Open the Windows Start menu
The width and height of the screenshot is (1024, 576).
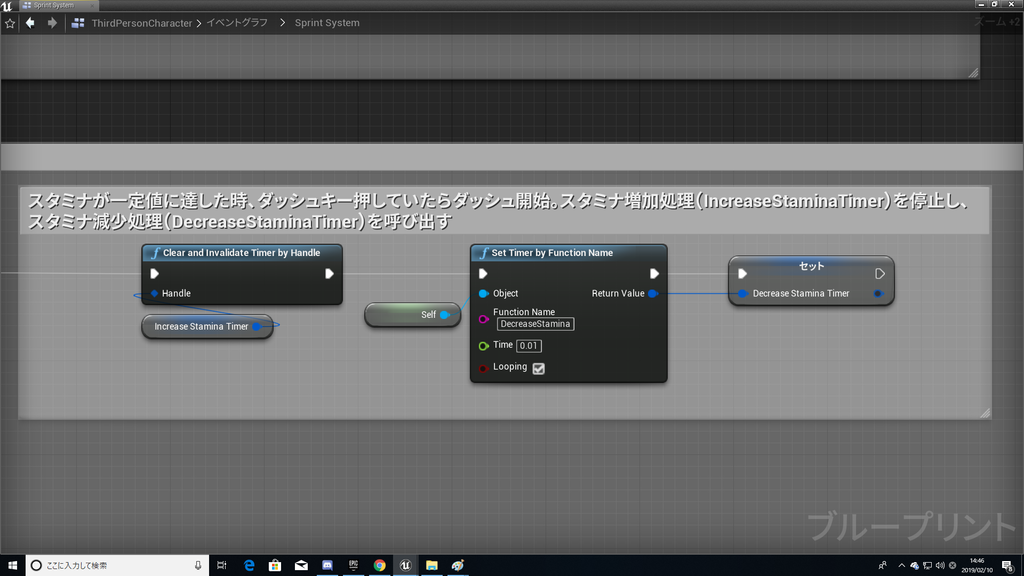[12, 565]
